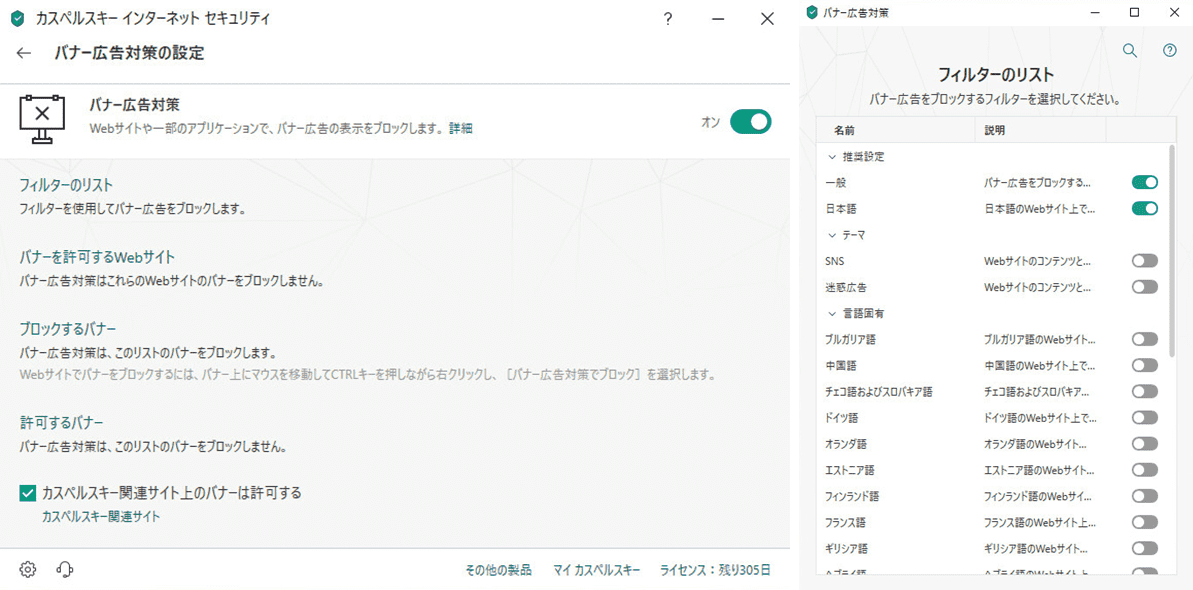Collapse the 推奨設定 group
1193x590 pixels.
(x=831, y=157)
